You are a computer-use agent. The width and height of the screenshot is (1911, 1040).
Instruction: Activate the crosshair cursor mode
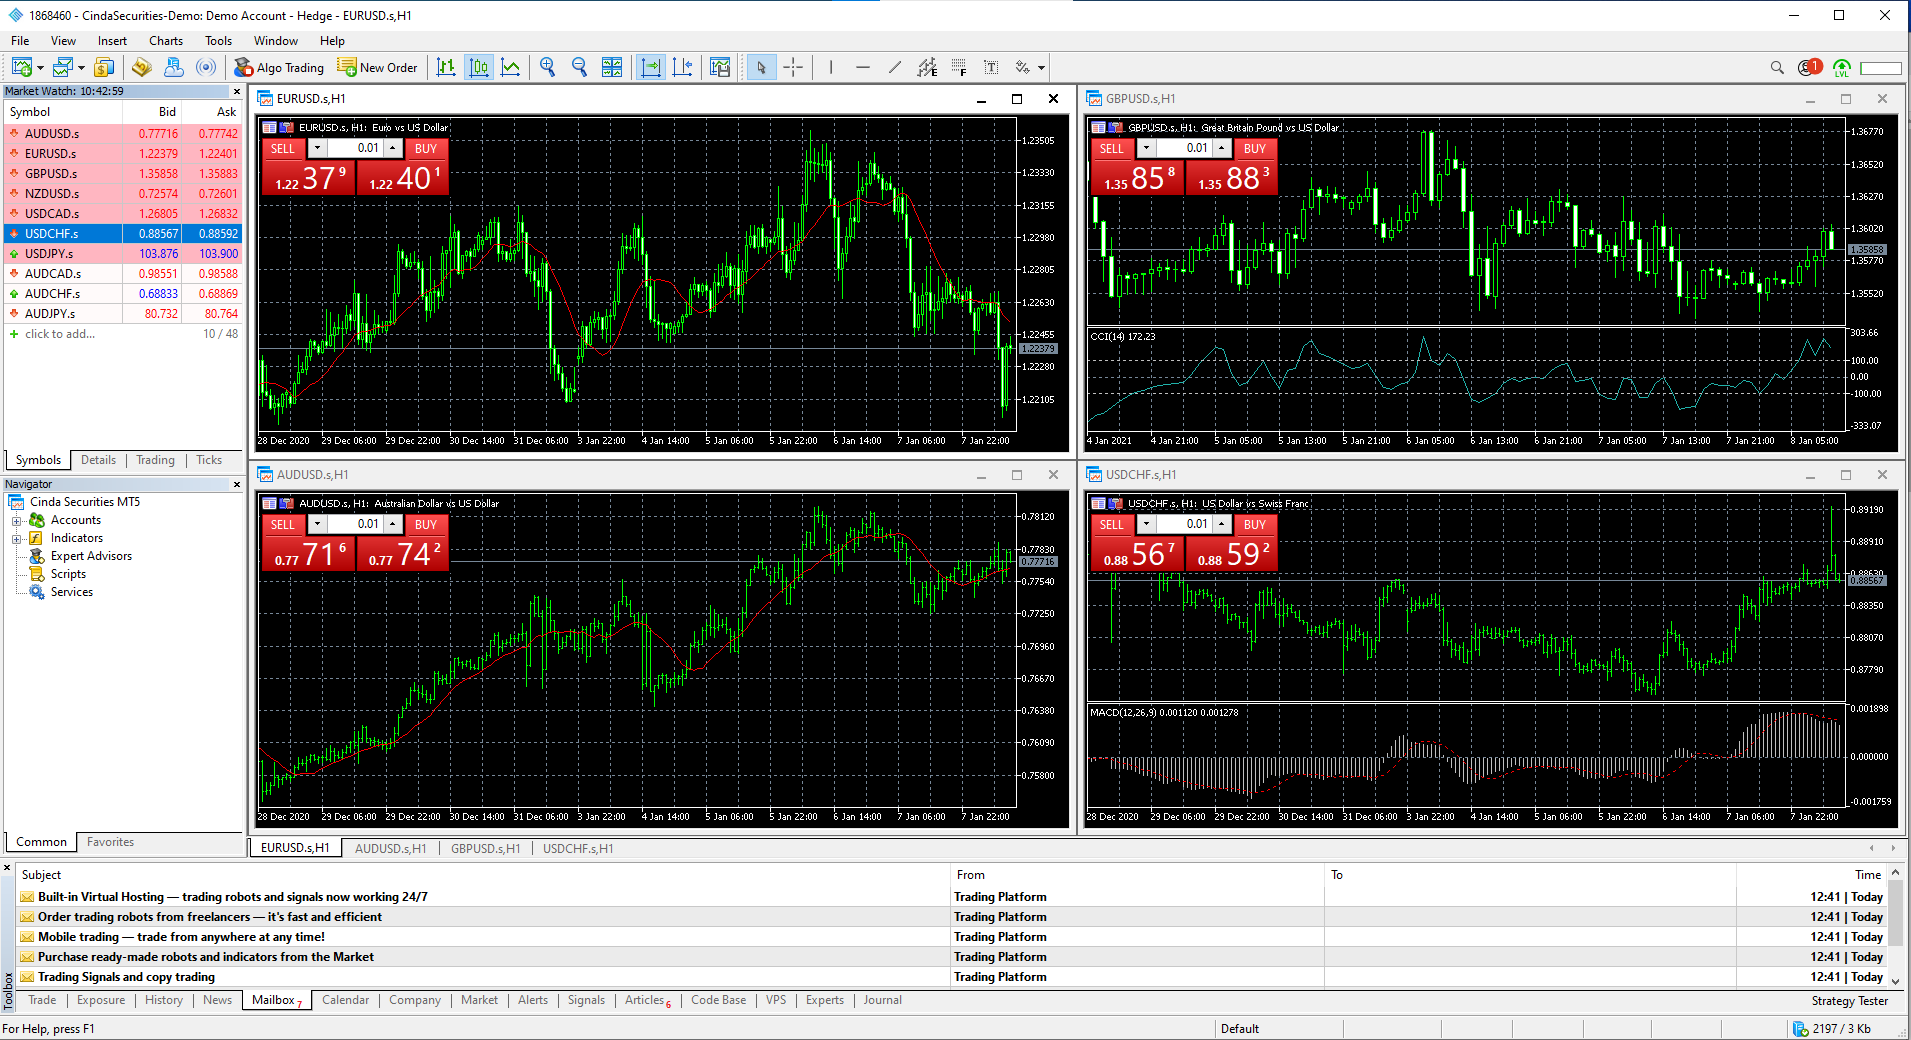tap(793, 67)
